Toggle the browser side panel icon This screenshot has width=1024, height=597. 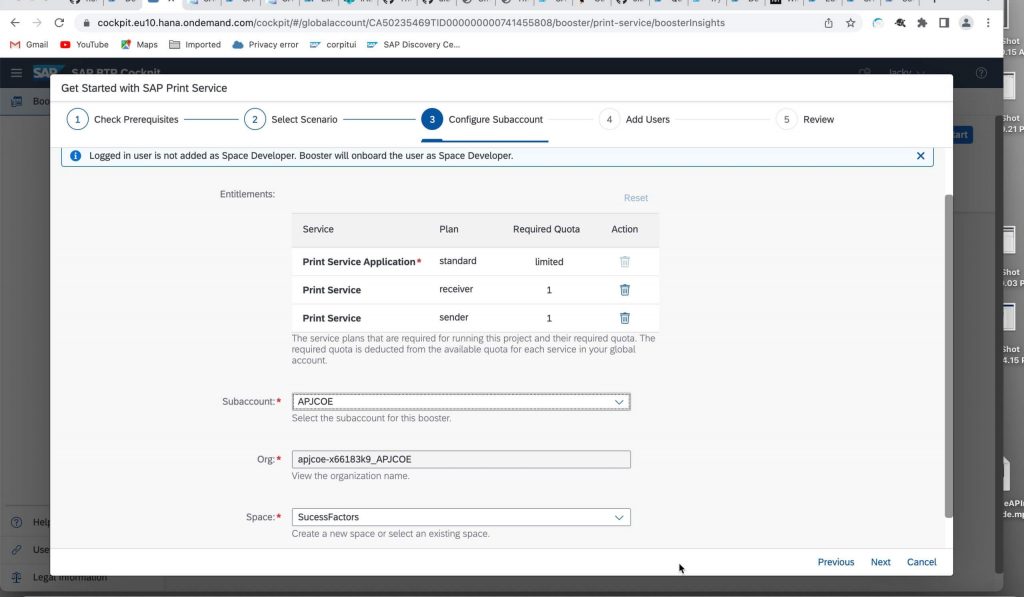click(944, 23)
